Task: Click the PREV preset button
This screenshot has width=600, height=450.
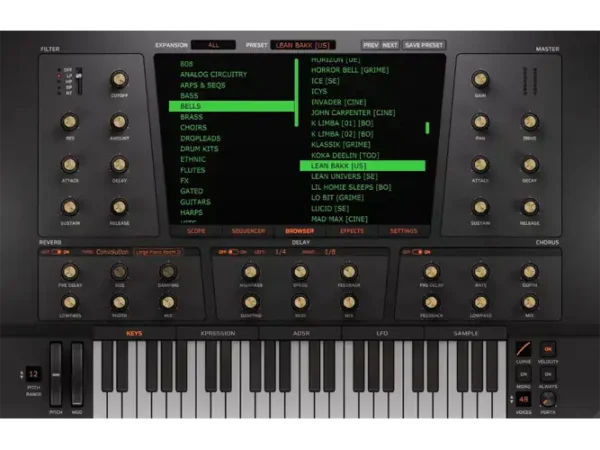Action: click(370, 45)
